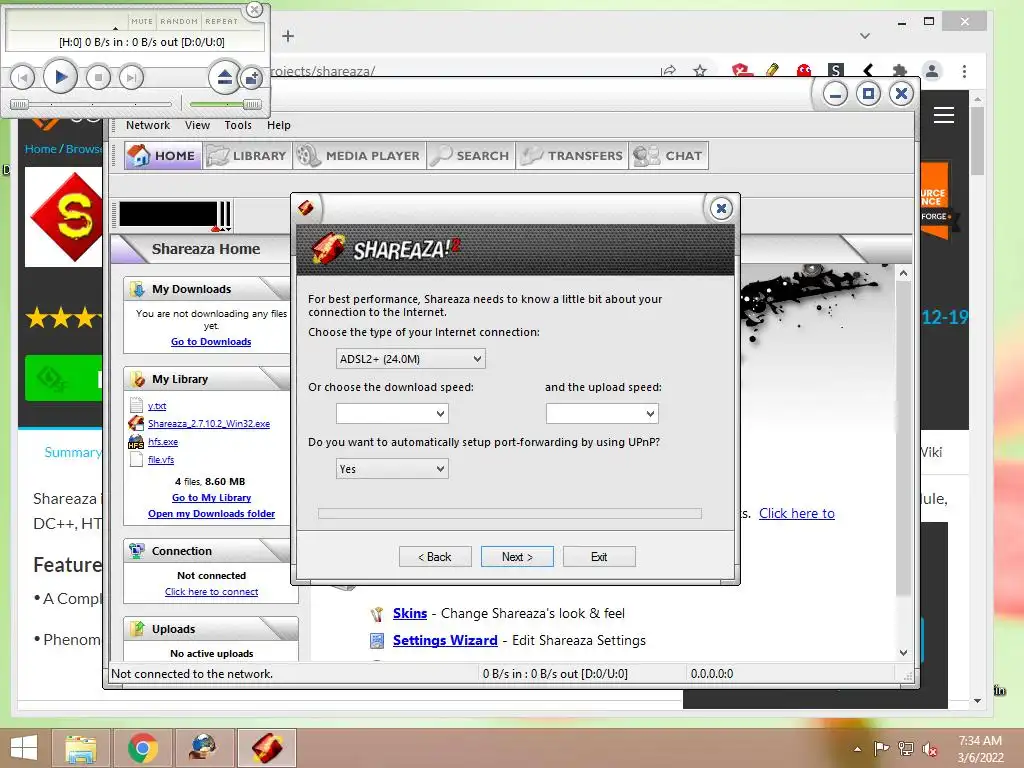Click the scroll down arrow in Shareaza home view
The width and height of the screenshot is (1024, 768).
(x=903, y=652)
